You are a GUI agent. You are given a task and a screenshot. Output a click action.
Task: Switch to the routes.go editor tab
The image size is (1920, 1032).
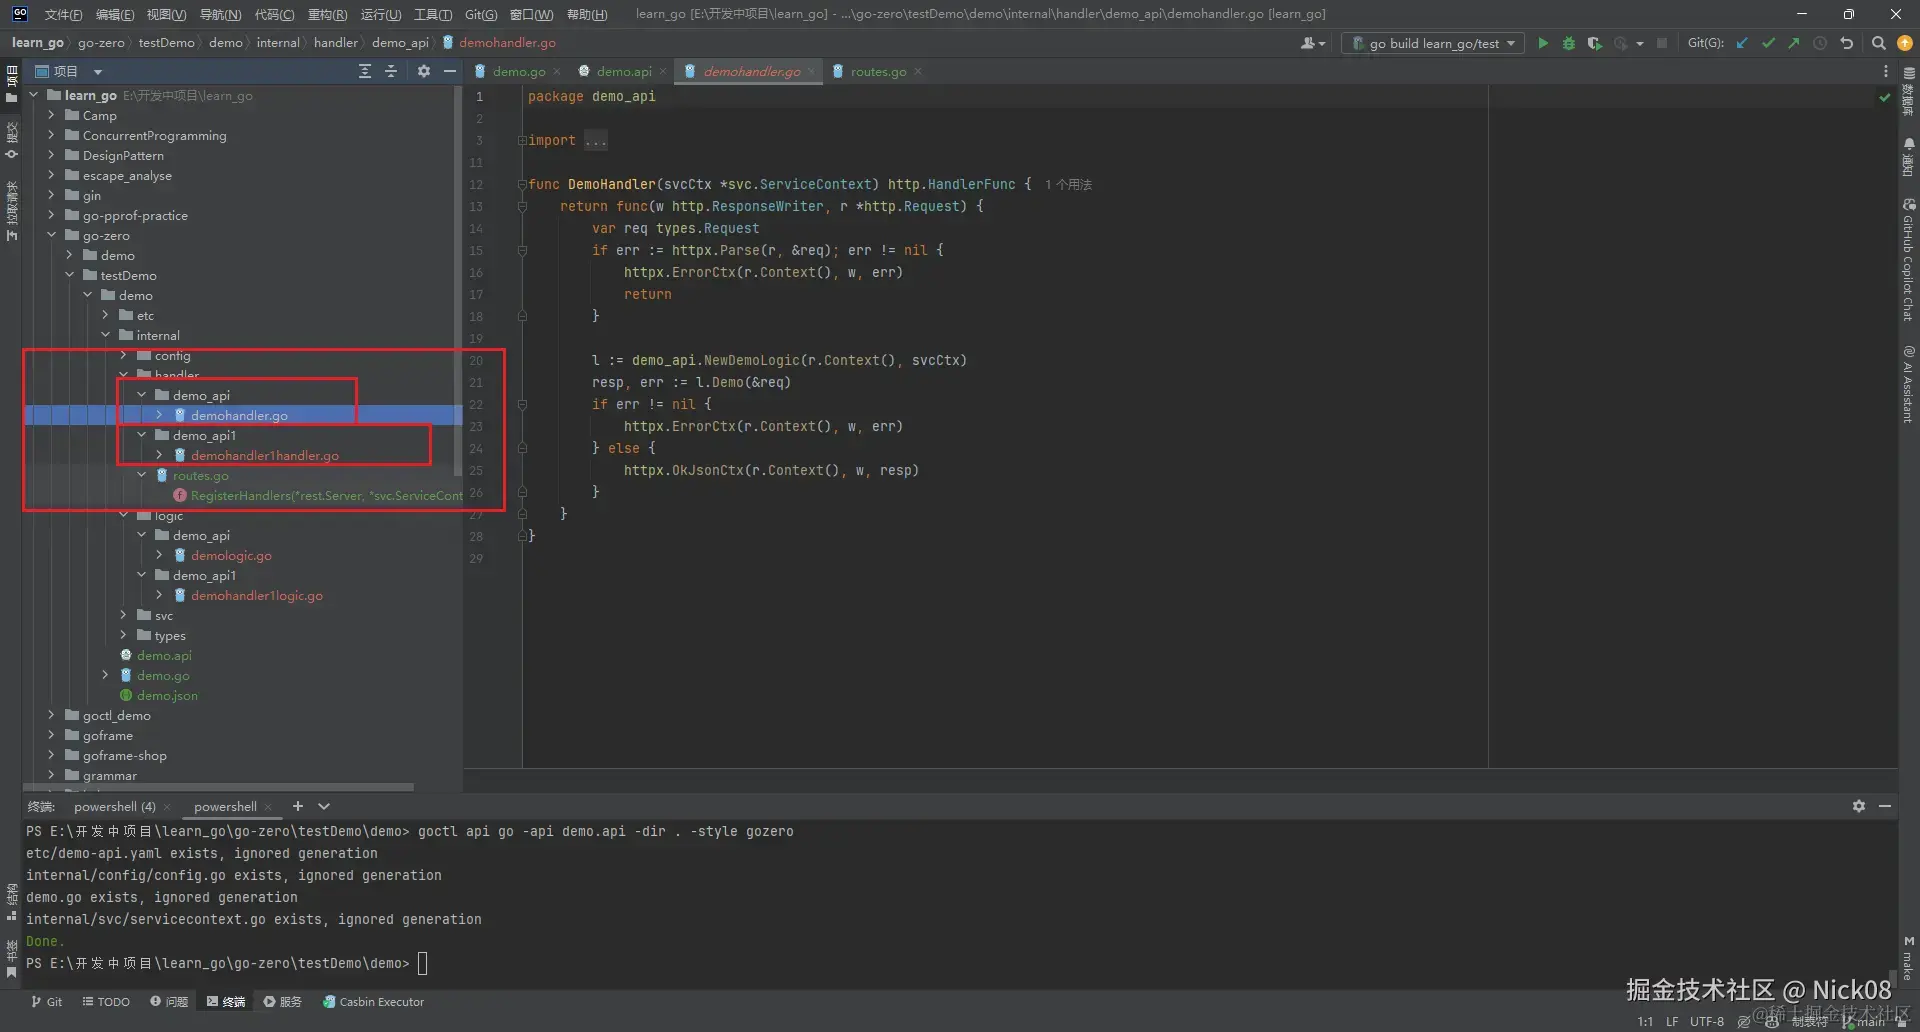click(877, 71)
